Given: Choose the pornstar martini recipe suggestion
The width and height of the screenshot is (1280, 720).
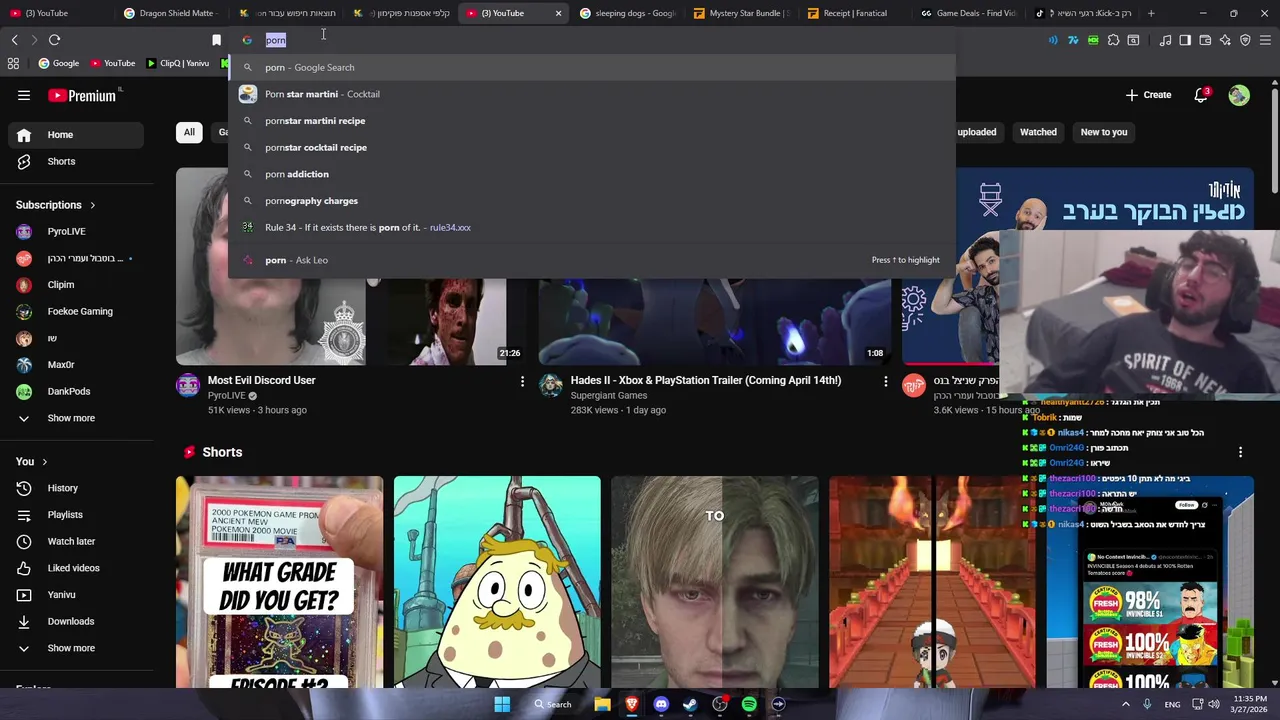Looking at the screenshot, I should tap(592, 121).
